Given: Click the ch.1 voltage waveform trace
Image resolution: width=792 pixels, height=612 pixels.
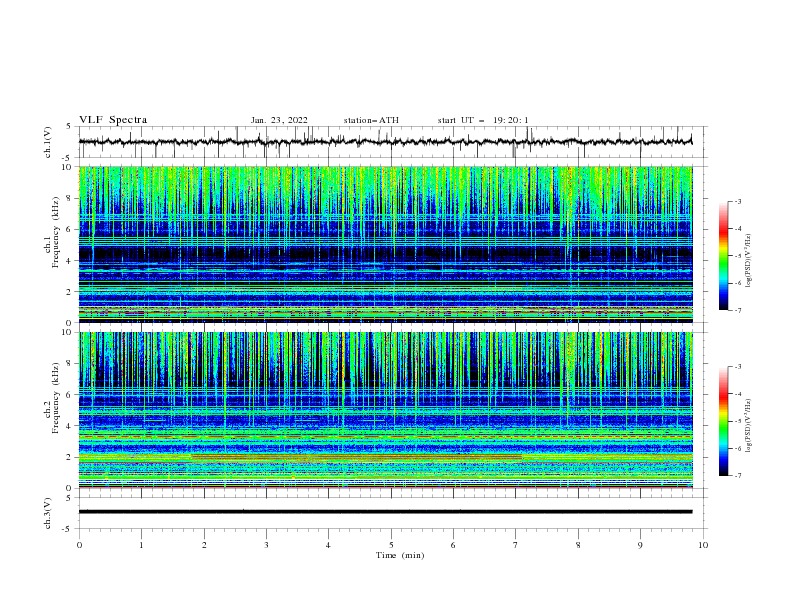Looking at the screenshot, I should tap(385, 142).
